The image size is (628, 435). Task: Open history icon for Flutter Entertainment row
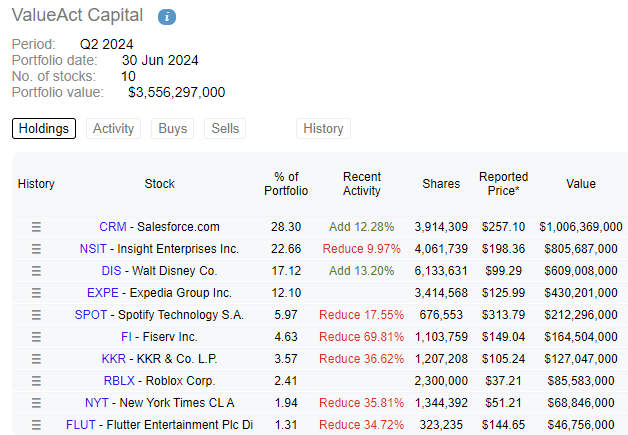[x=36, y=425]
